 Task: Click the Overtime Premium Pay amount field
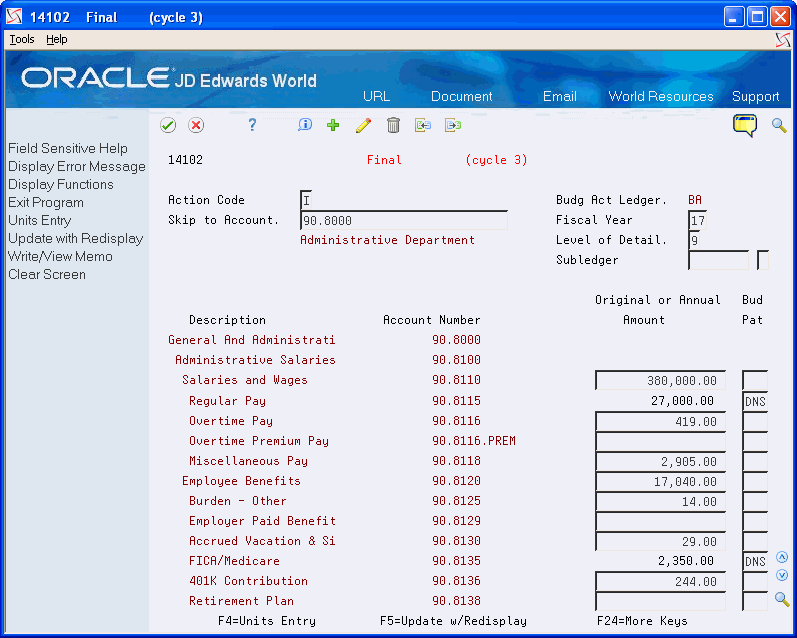click(x=660, y=441)
